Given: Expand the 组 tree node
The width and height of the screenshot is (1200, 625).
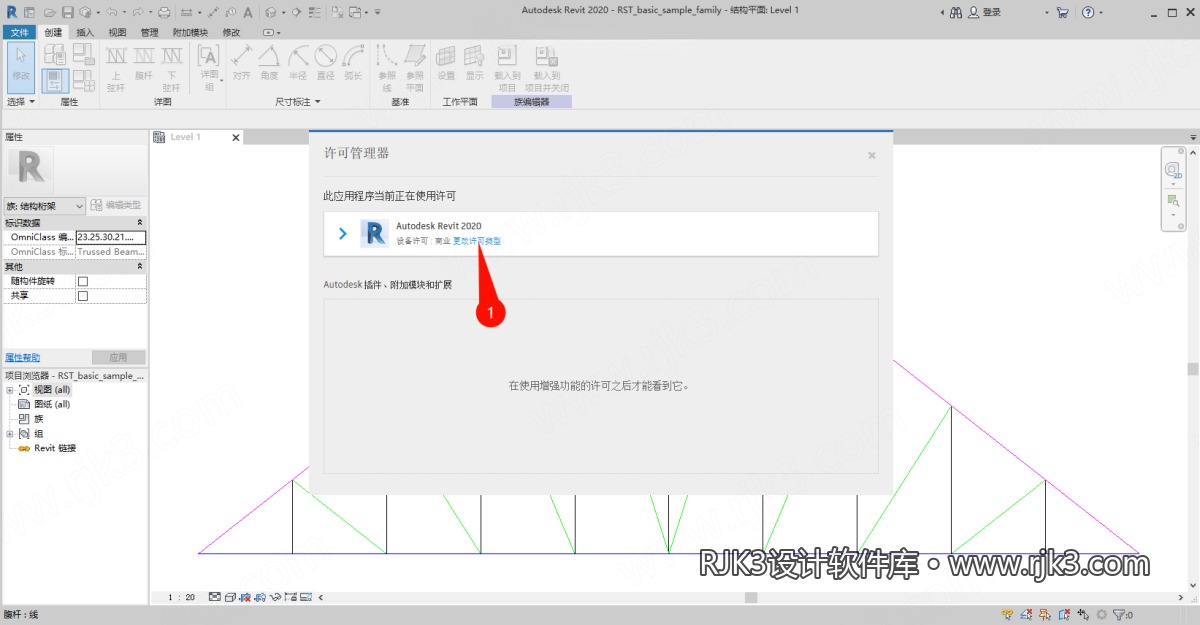Looking at the screenshot, I should 10,434.
